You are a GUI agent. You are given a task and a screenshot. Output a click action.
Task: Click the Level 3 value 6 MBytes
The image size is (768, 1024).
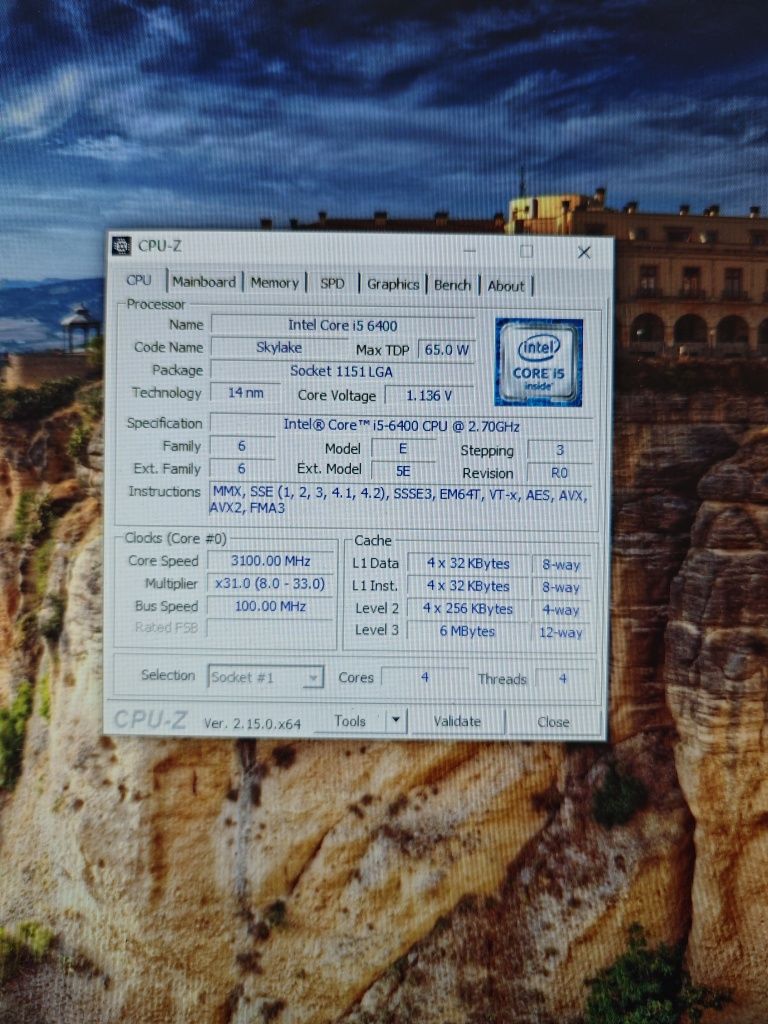pos(468,631)
